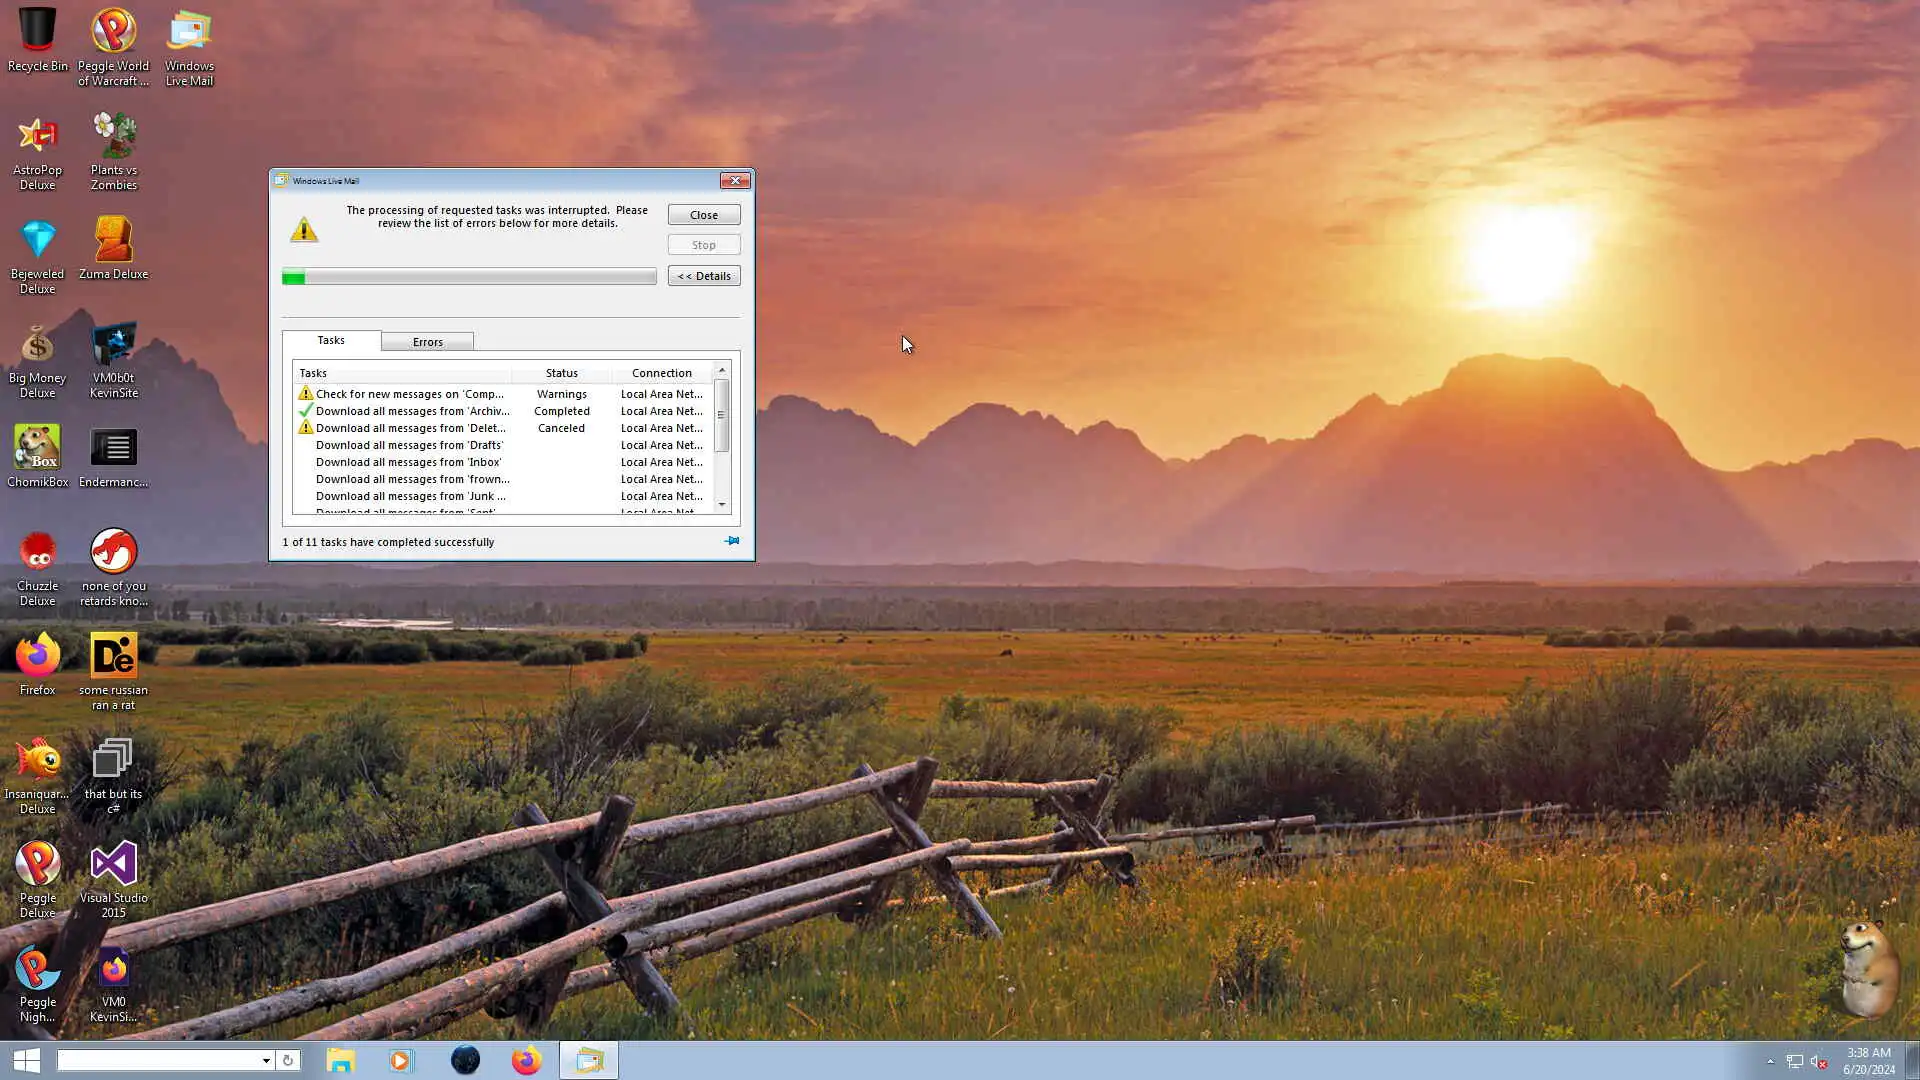Switch to the Errors tab
This screenshot has width=1920, height=1080.
coord(427,342)
